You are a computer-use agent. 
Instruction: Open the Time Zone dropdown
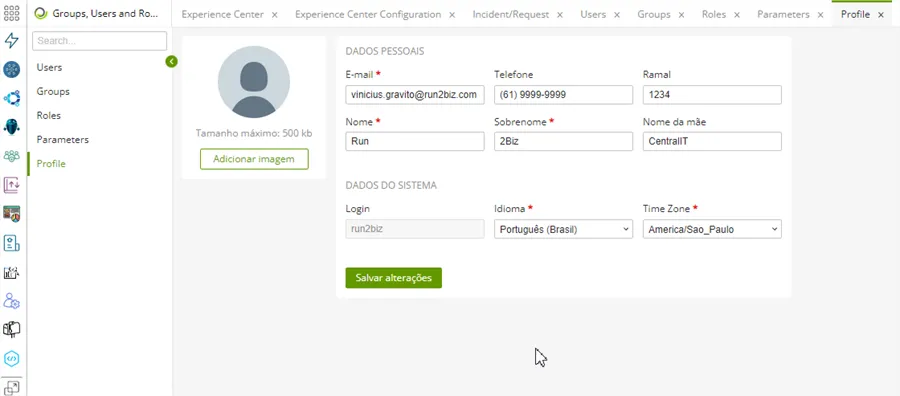pos(712,229)
